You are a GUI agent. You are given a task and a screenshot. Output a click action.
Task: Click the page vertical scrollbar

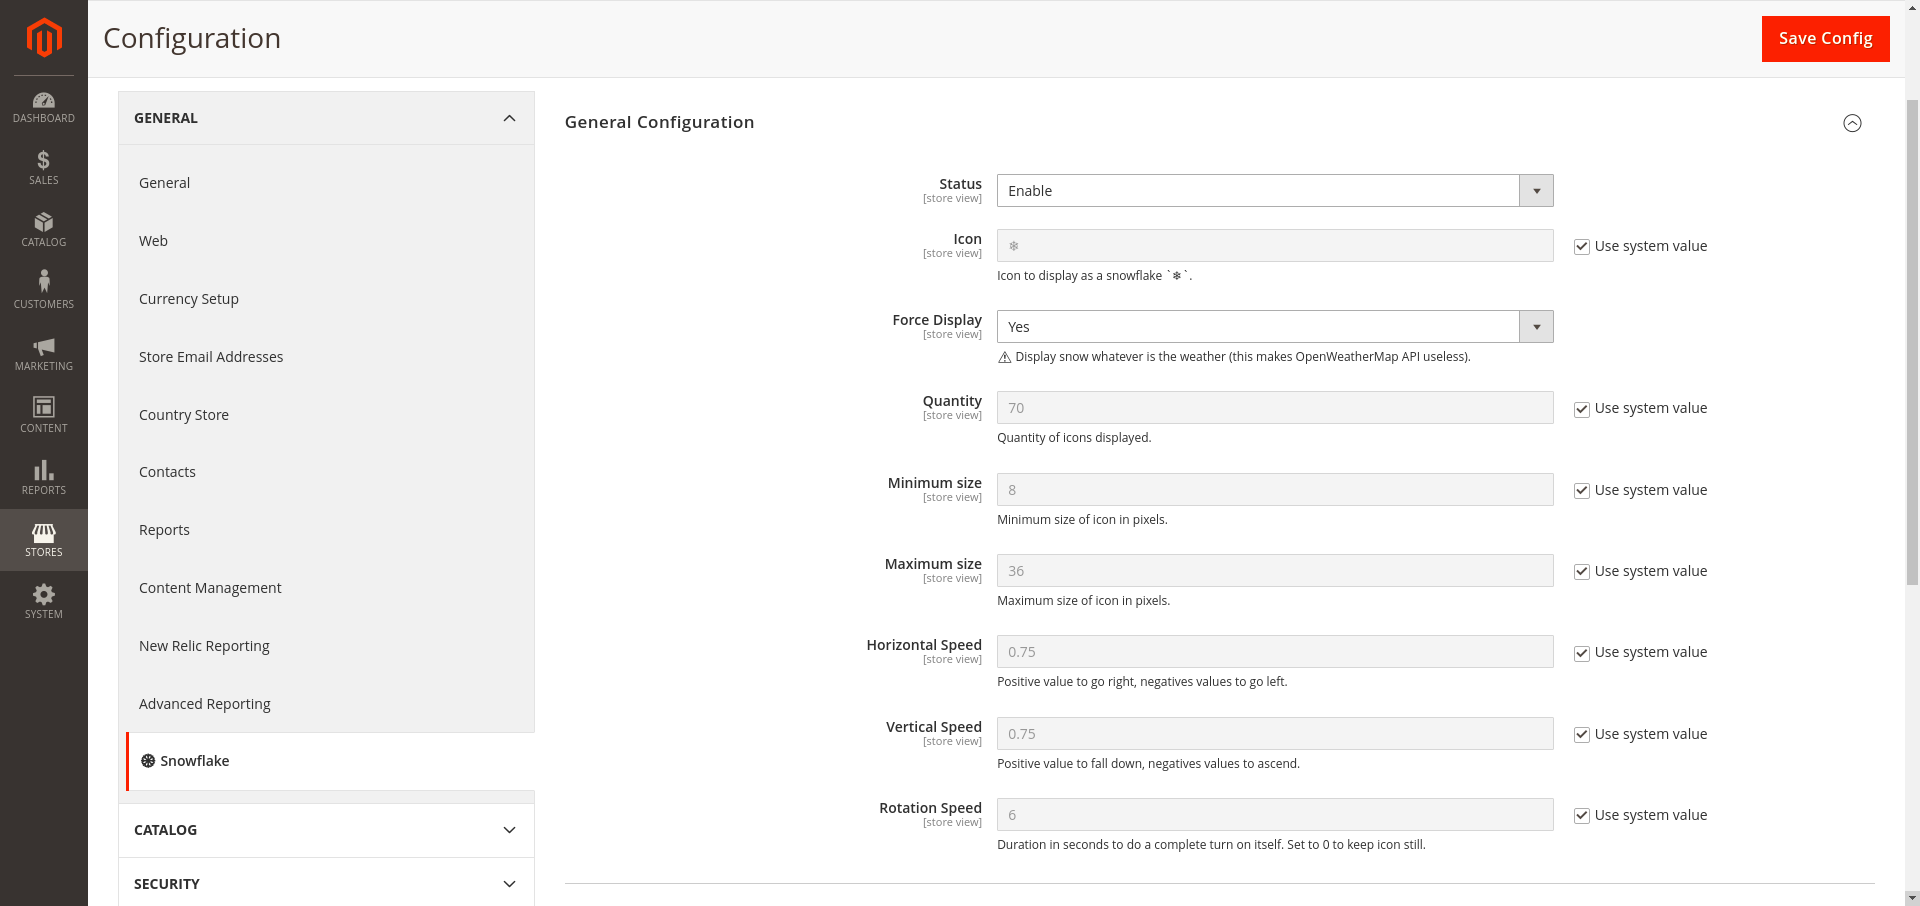coord(1912,340)
